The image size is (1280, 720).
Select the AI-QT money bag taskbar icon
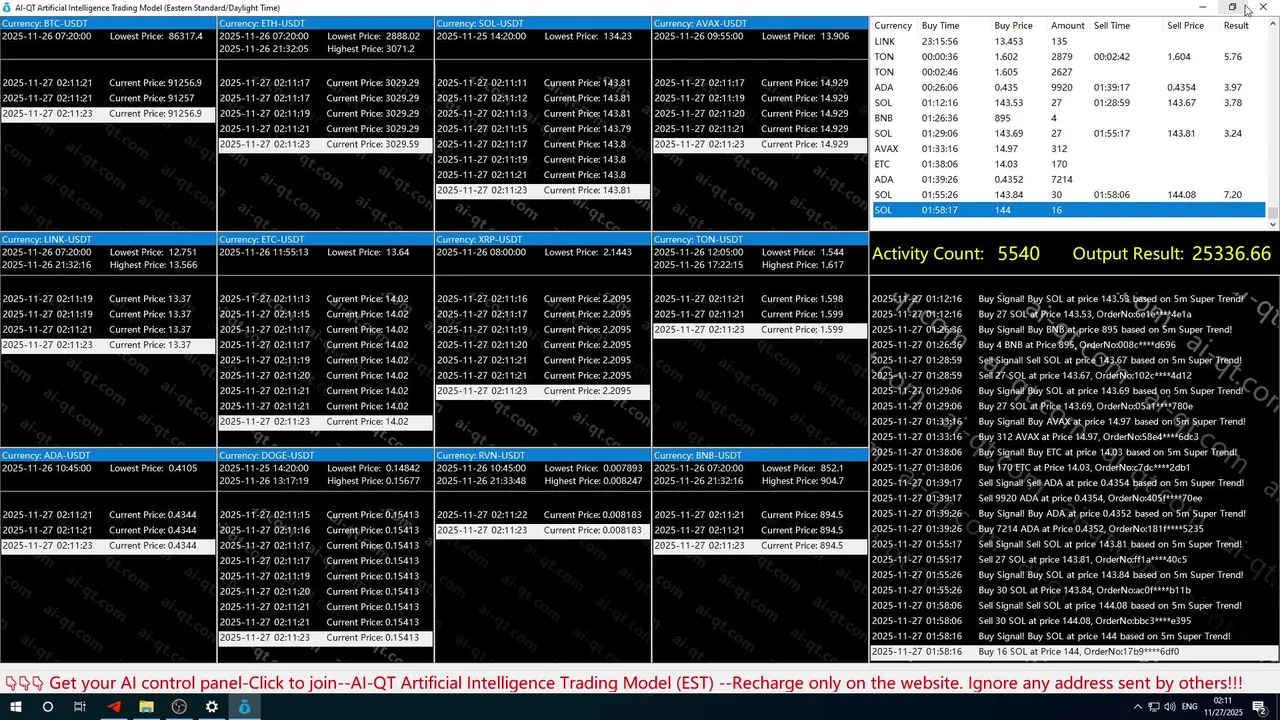[245, 707]
